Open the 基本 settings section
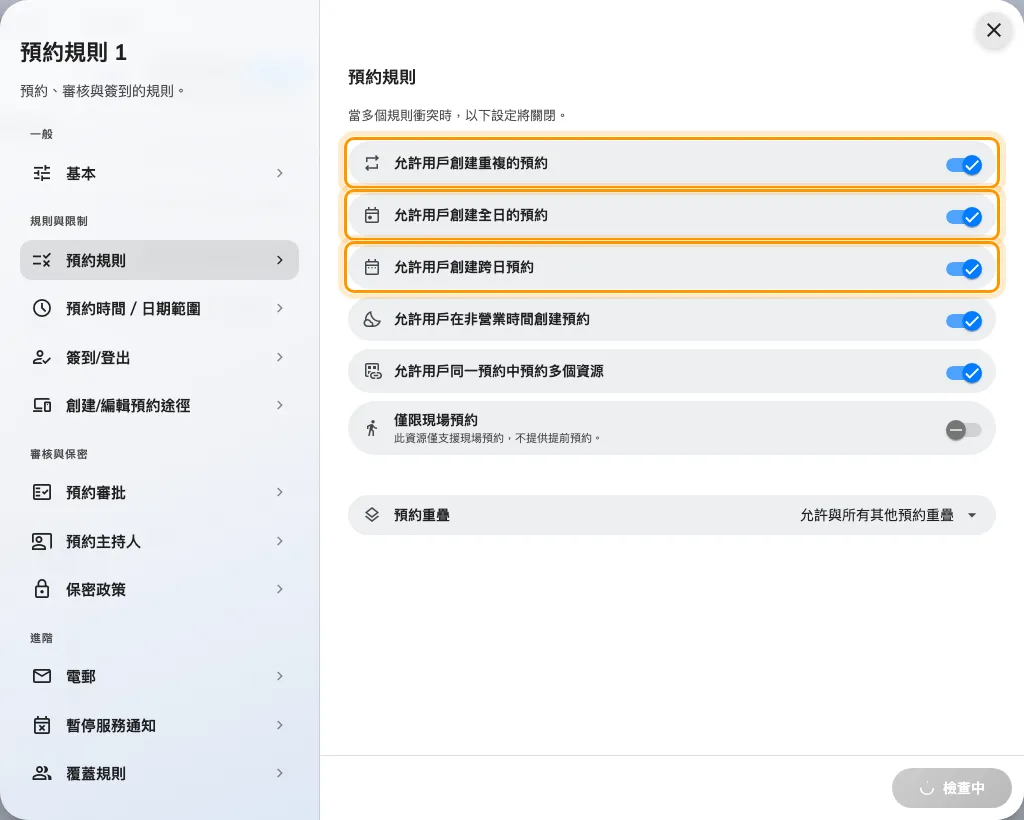This screenshot has width=1024, height=820. (159, 173)
